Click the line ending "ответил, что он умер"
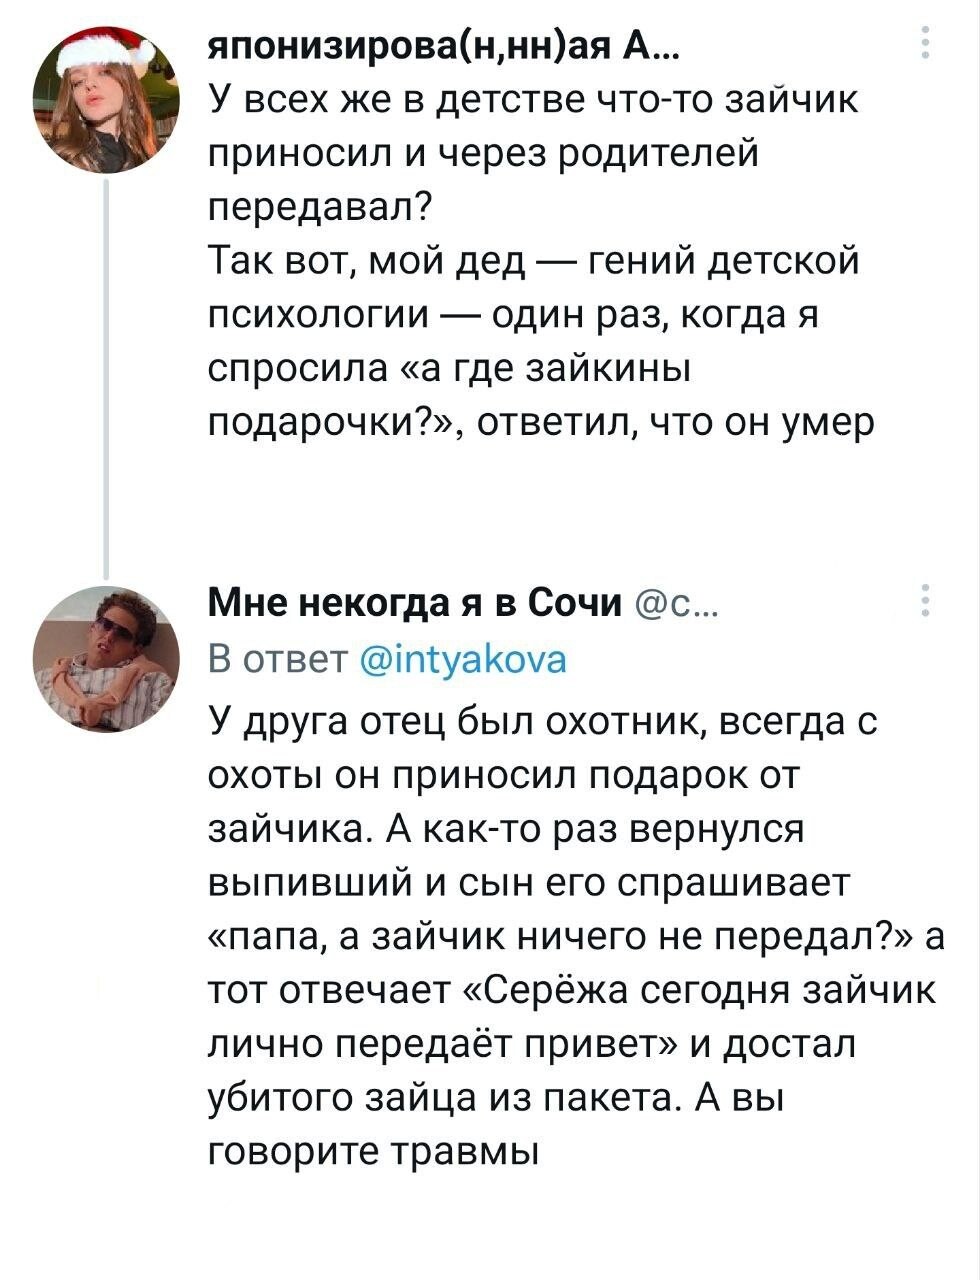 [x=540, y=424]
